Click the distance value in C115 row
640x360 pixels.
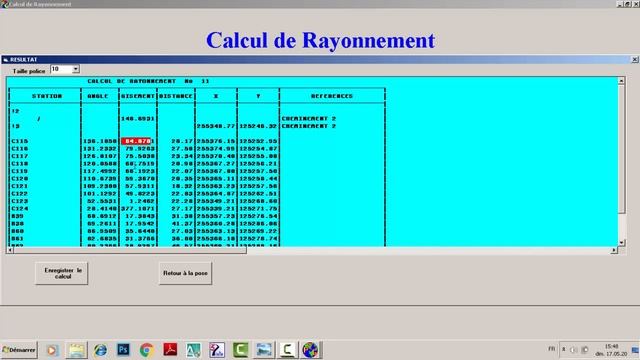point(182,141)
